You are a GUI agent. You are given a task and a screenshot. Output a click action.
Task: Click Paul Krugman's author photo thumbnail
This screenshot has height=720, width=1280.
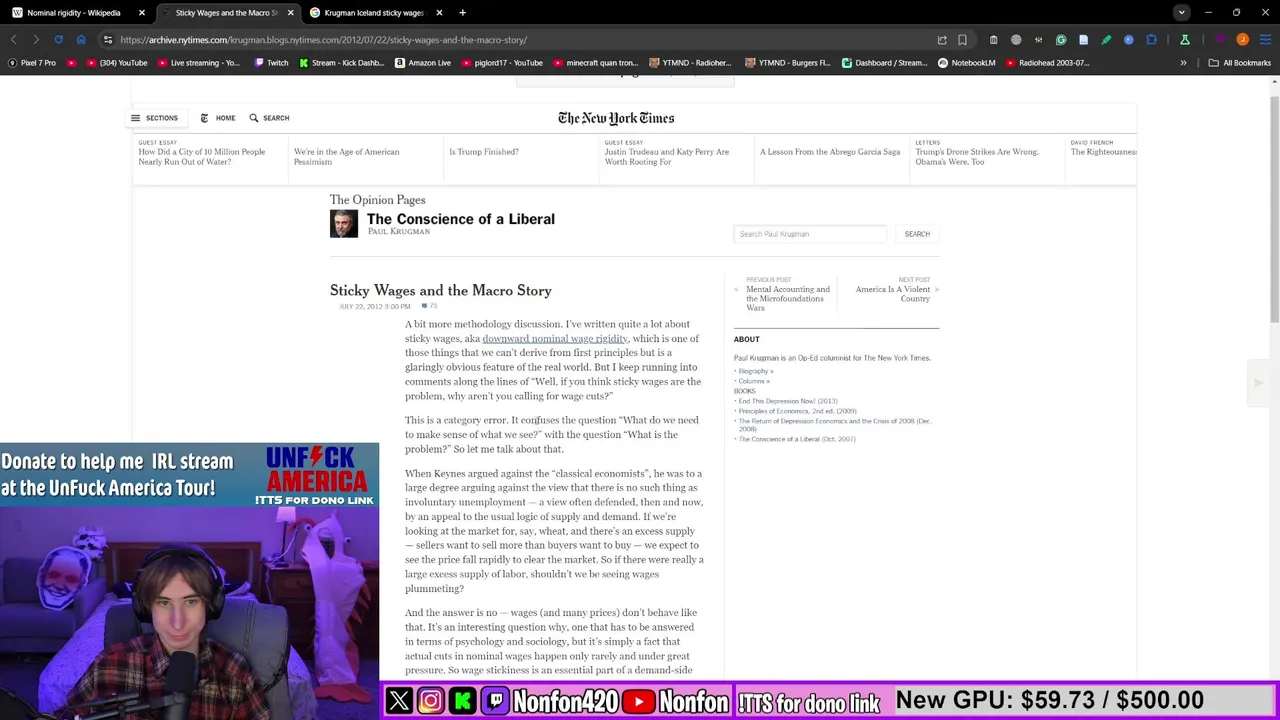[x=344, y=224]
